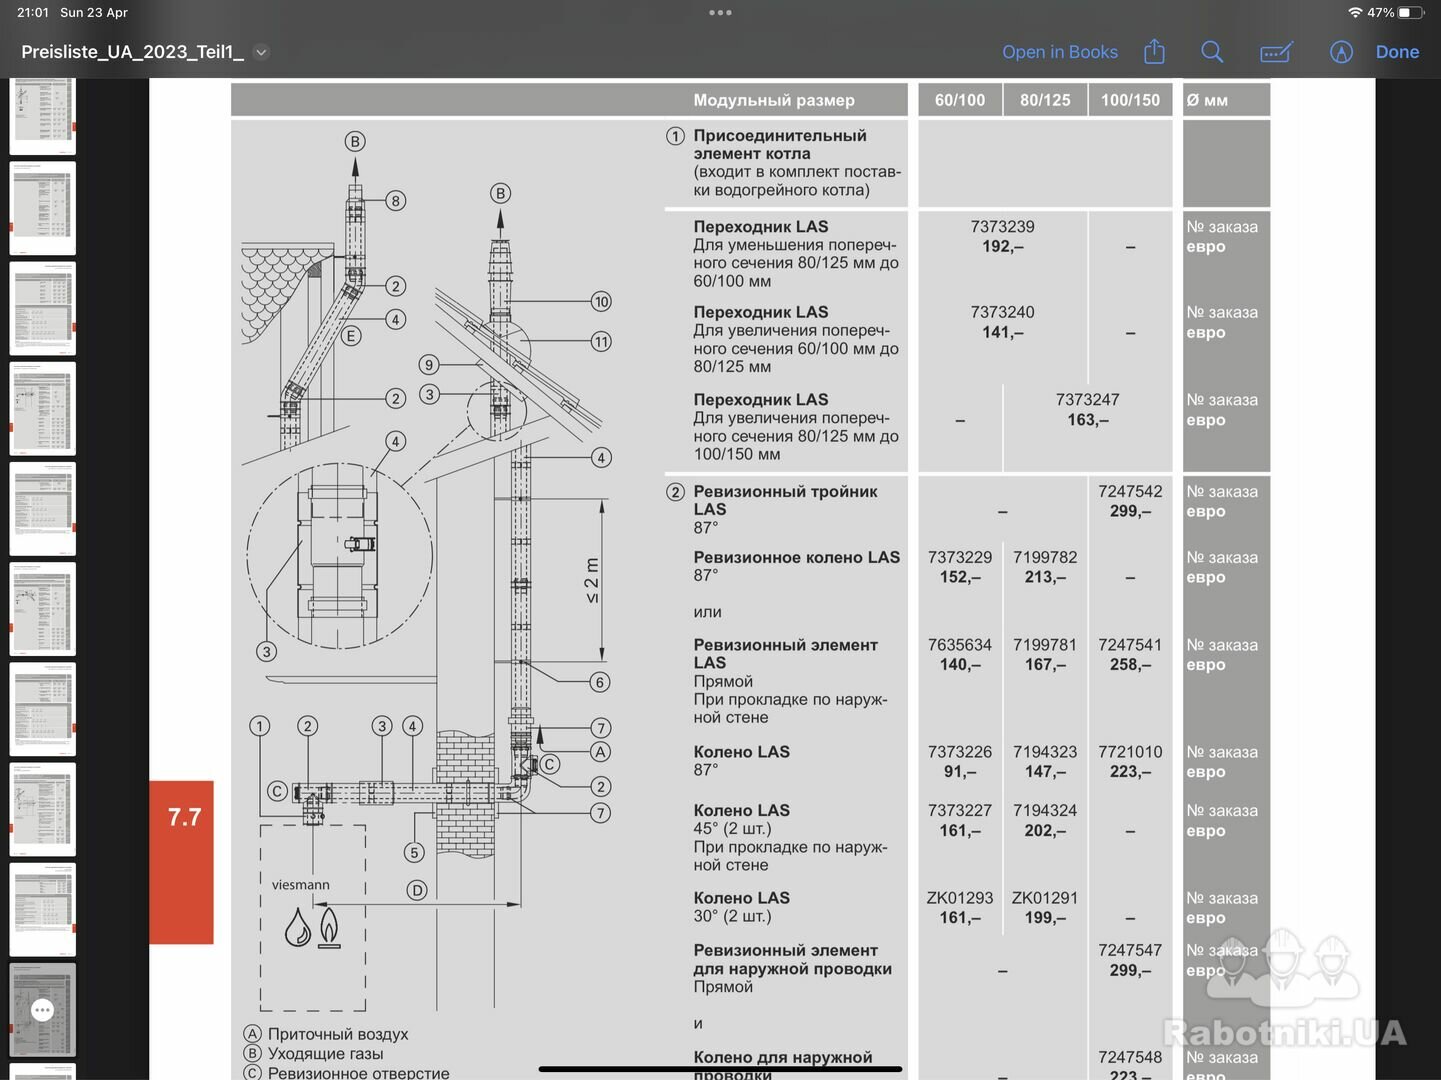Tap order number 7194323

pyautogui.click(x=1045, y=752)
